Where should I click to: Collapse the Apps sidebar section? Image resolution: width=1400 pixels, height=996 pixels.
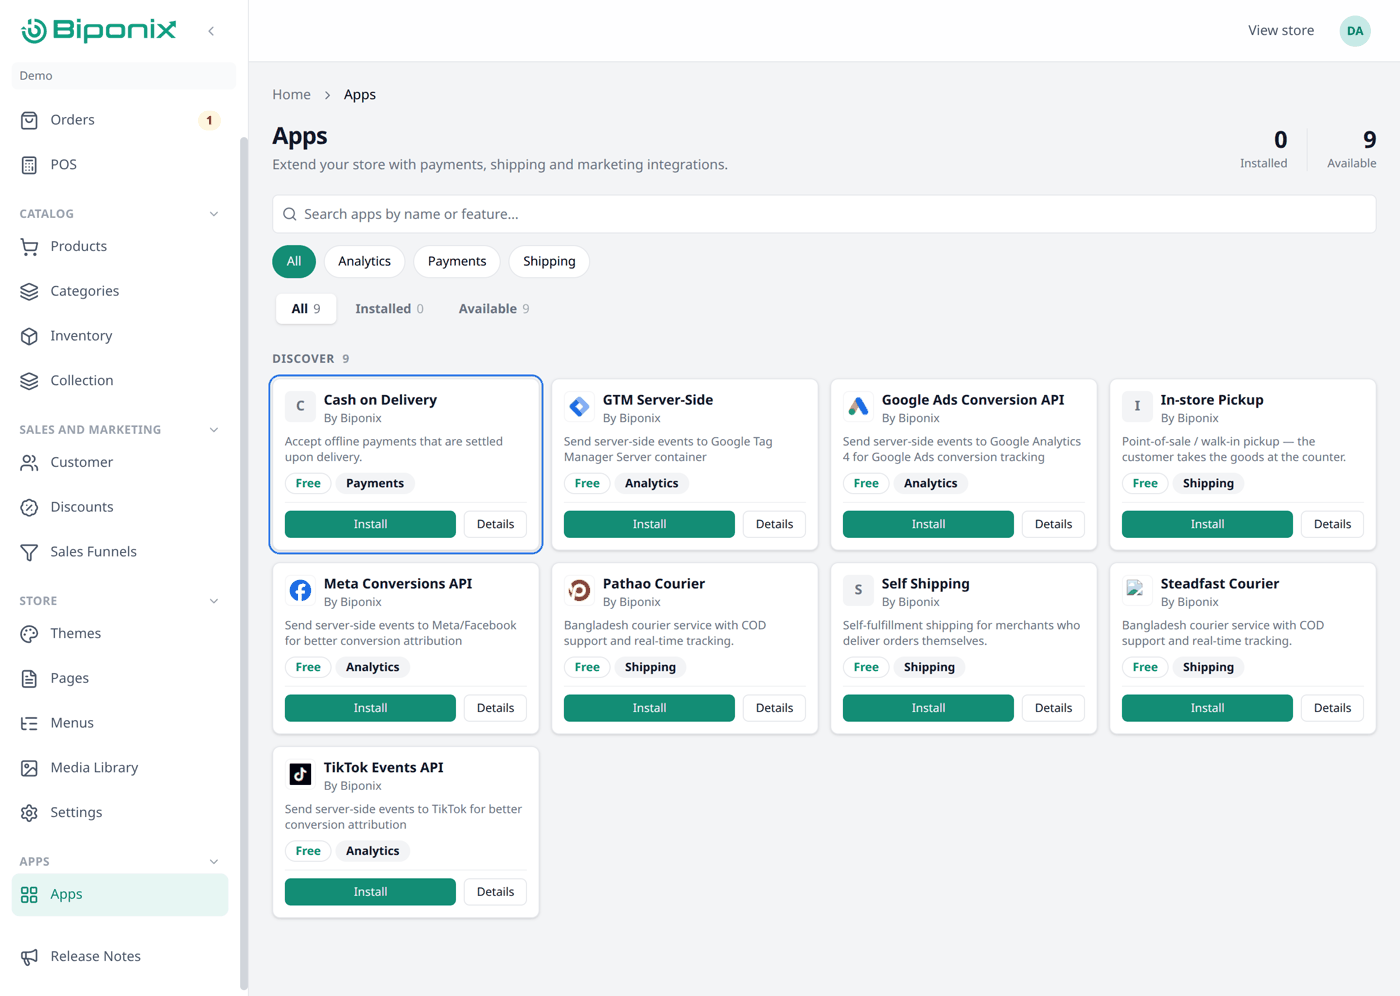[x=213, y=862]
